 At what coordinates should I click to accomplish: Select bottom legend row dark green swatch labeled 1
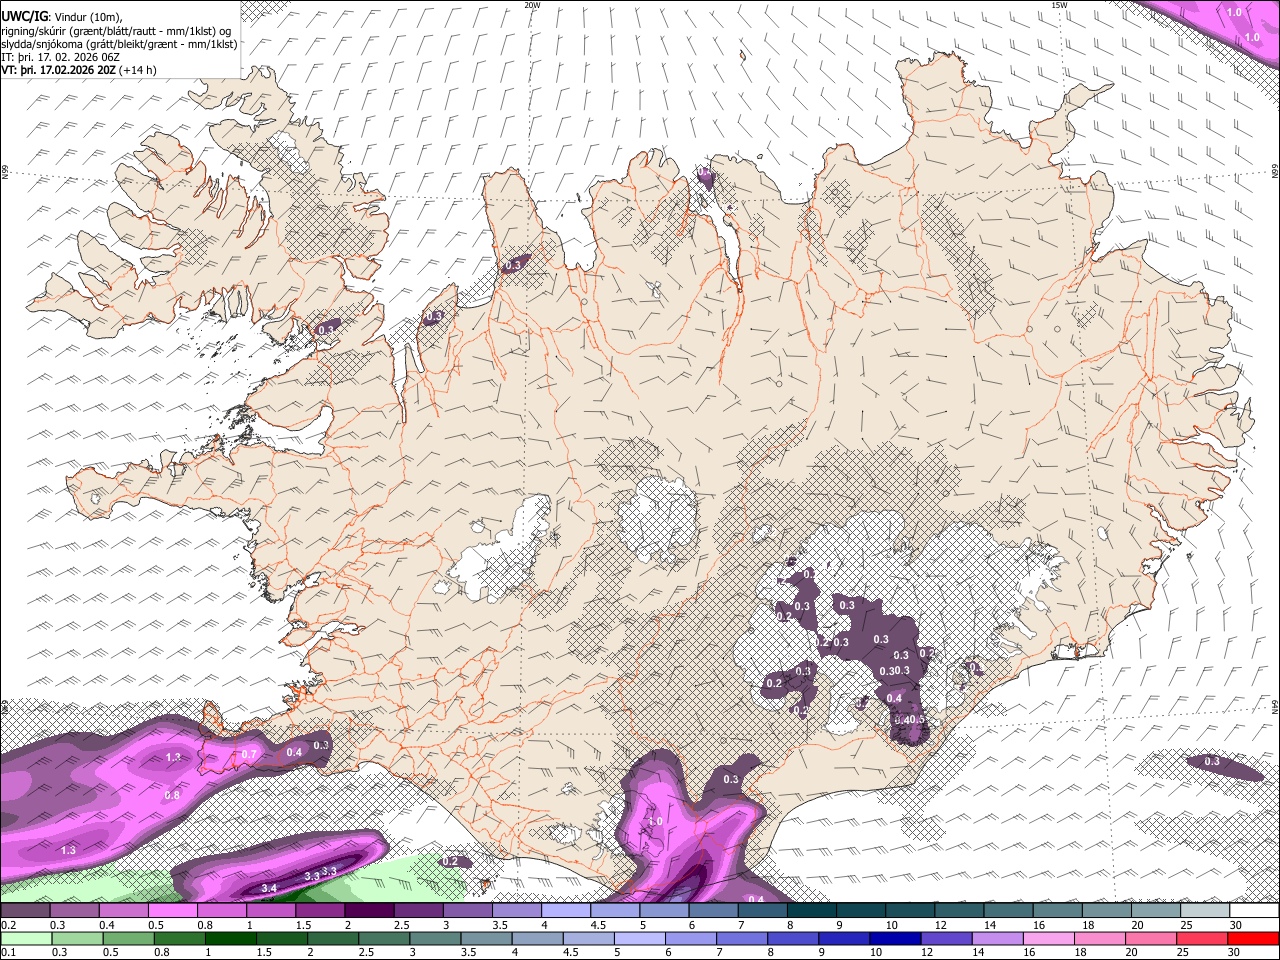click(231, 938)
